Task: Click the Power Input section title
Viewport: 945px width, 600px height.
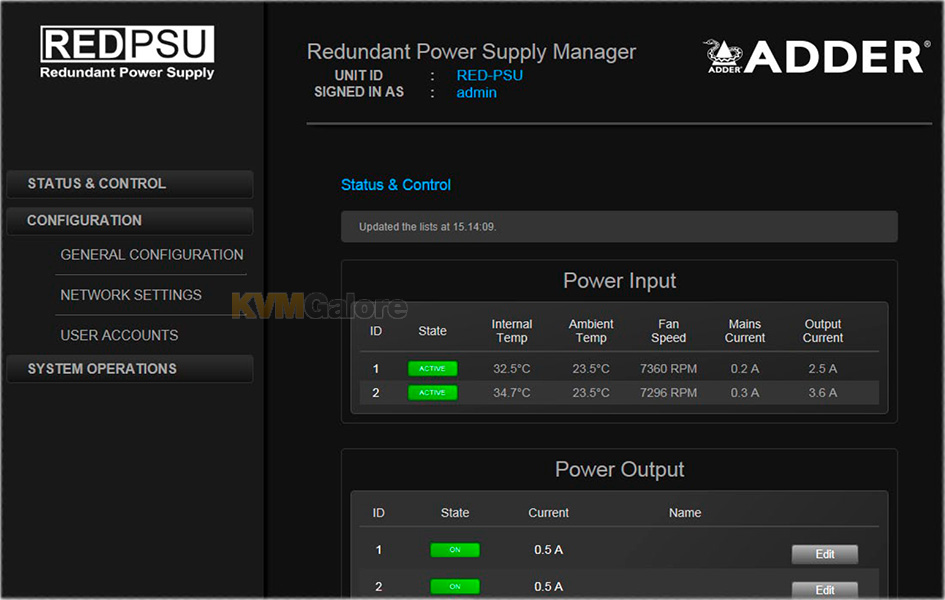Action: 620,281
